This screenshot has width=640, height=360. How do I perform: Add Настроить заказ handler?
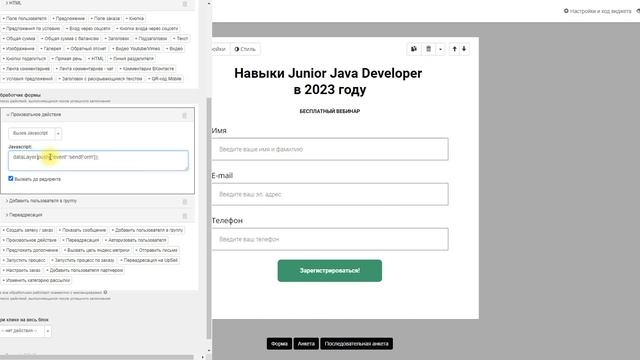click(x=21, y=270)
